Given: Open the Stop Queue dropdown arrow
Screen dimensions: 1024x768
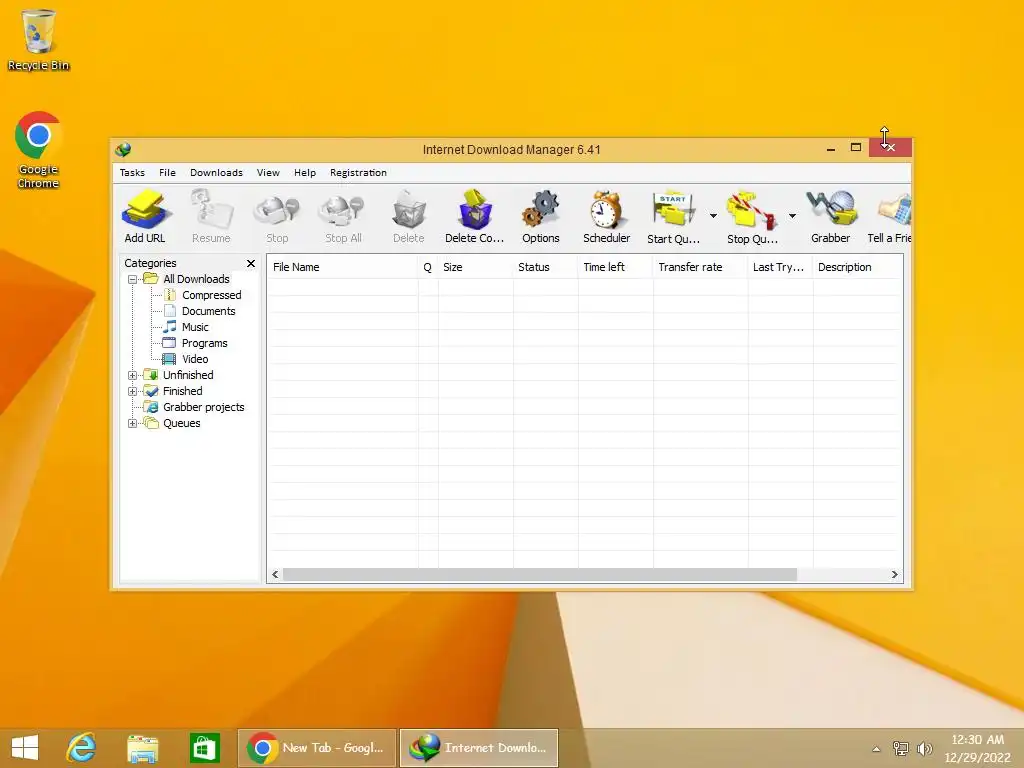Looking at the screenshot, I should (x=792, y=216).
